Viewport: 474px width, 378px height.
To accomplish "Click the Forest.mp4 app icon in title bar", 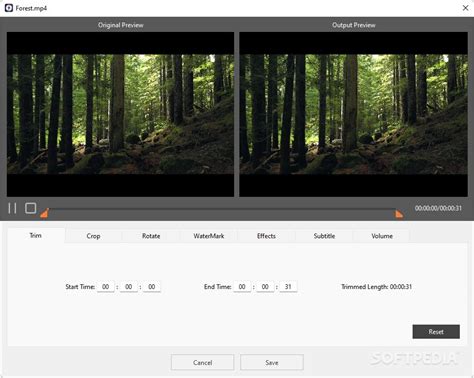I will pos(9,8).
